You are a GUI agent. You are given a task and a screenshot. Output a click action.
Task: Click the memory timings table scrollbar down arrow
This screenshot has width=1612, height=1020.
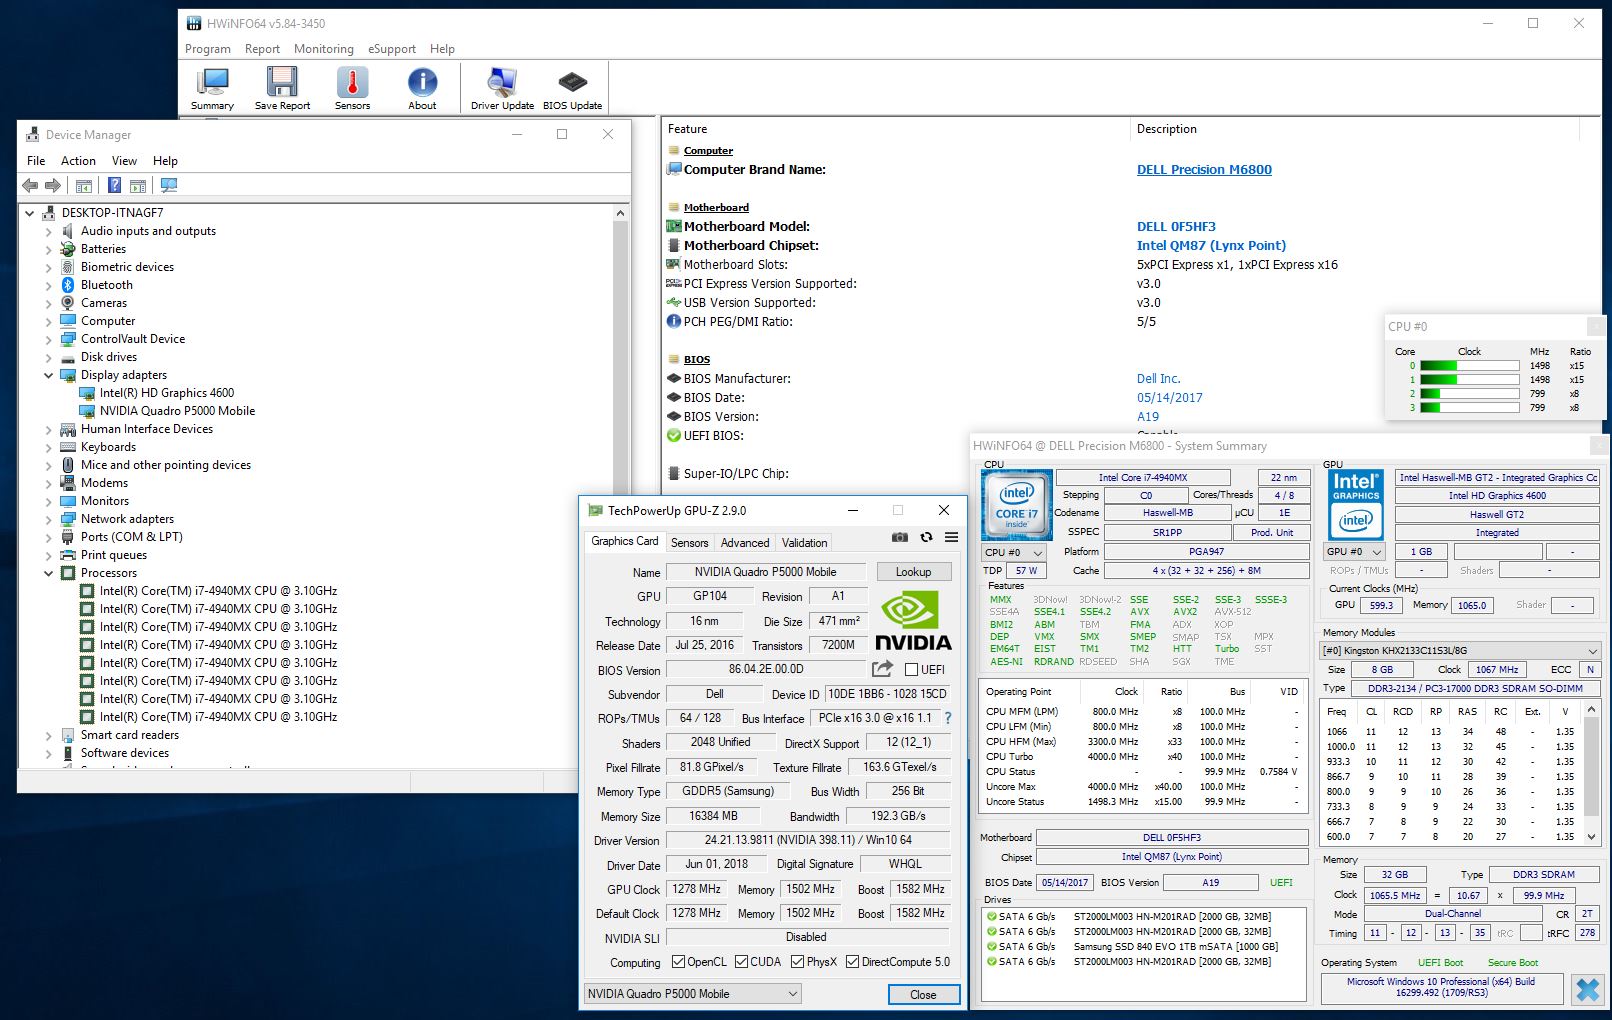(x=1590, y=836)
